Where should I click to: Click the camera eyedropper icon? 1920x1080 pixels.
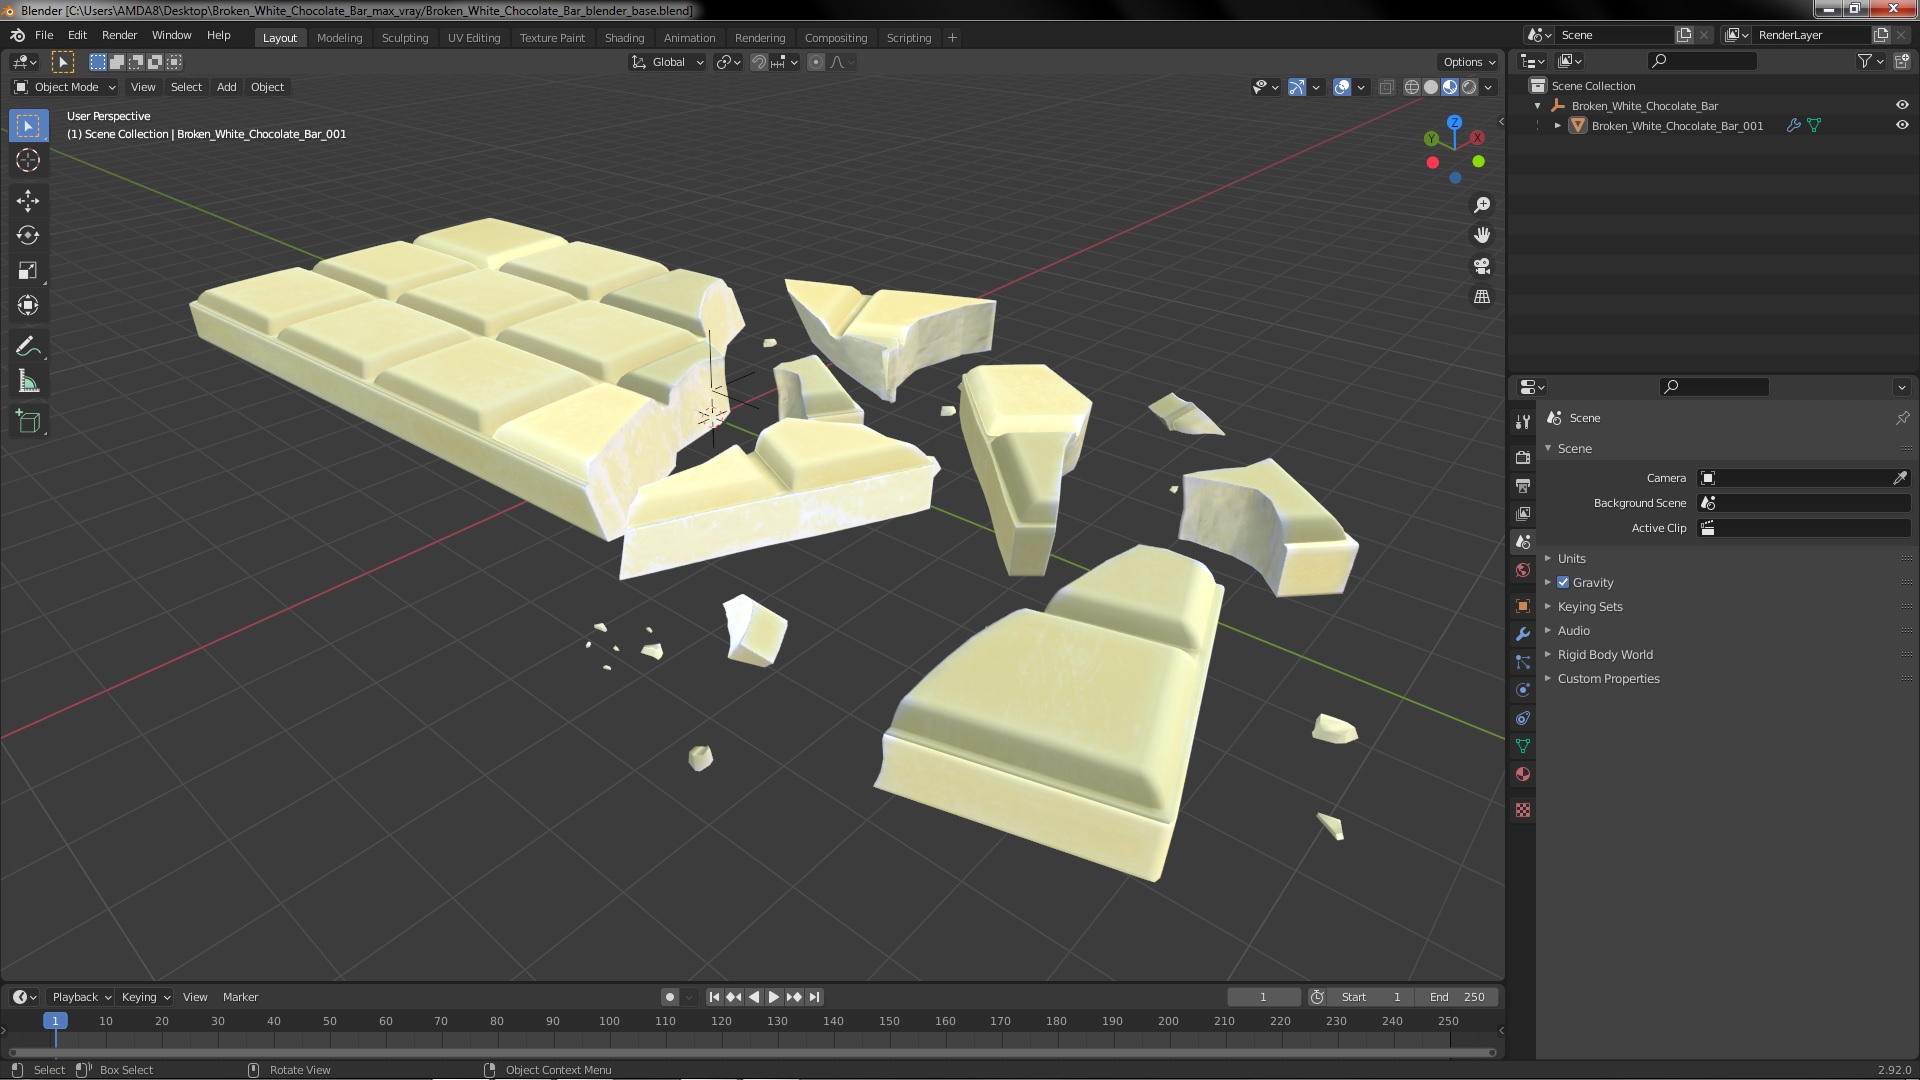click(x=1900, y=478)
